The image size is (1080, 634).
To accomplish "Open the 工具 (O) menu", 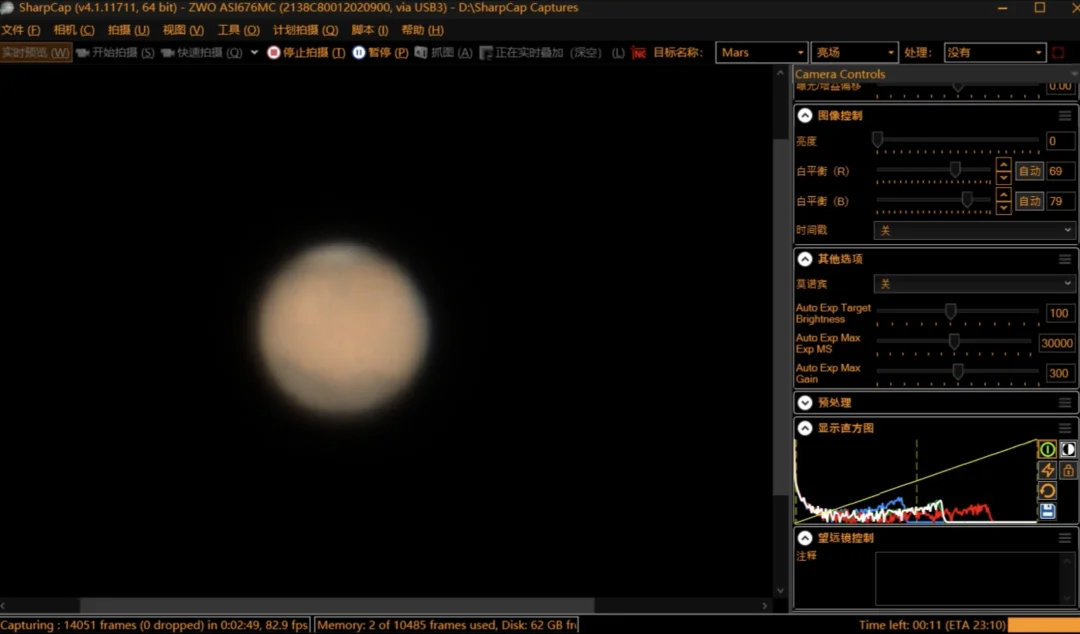I will pos(238,30).
